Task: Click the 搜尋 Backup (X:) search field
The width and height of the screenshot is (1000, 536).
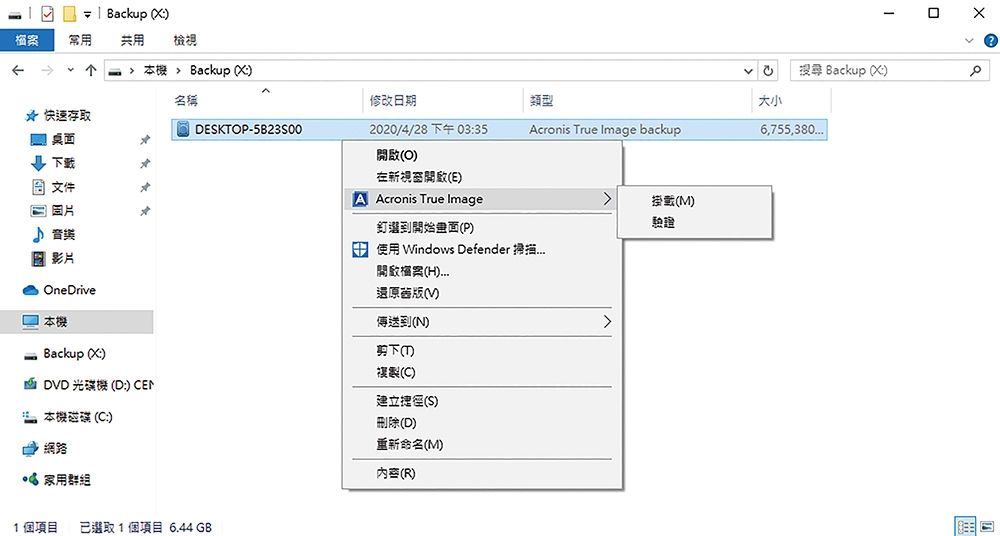Action: tap(880, 71)
